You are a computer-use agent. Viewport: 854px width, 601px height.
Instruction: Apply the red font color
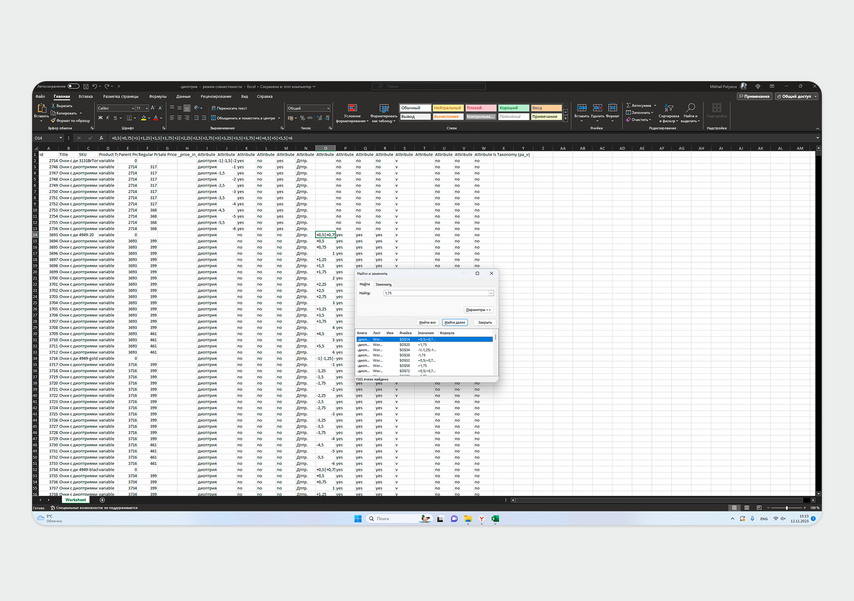pos(156,118)
